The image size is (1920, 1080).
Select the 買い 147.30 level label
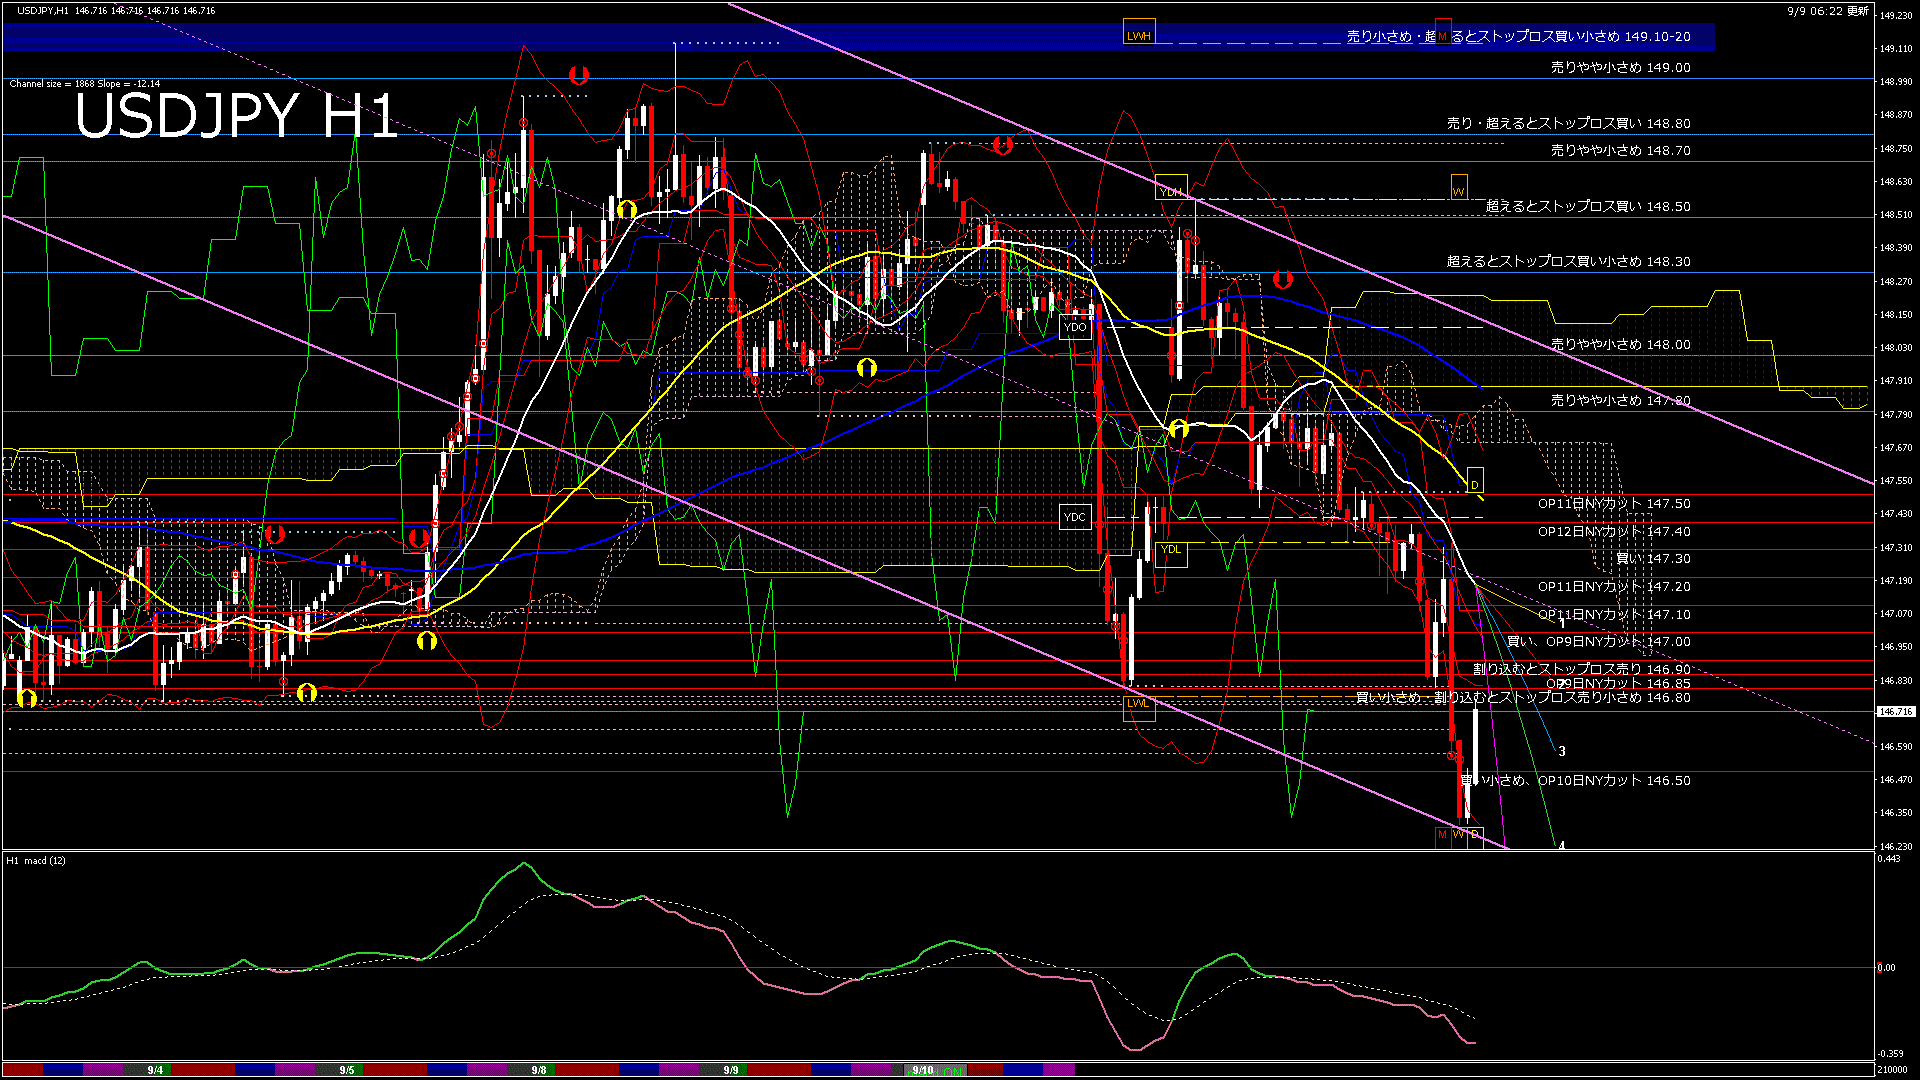coord(1653,559)
